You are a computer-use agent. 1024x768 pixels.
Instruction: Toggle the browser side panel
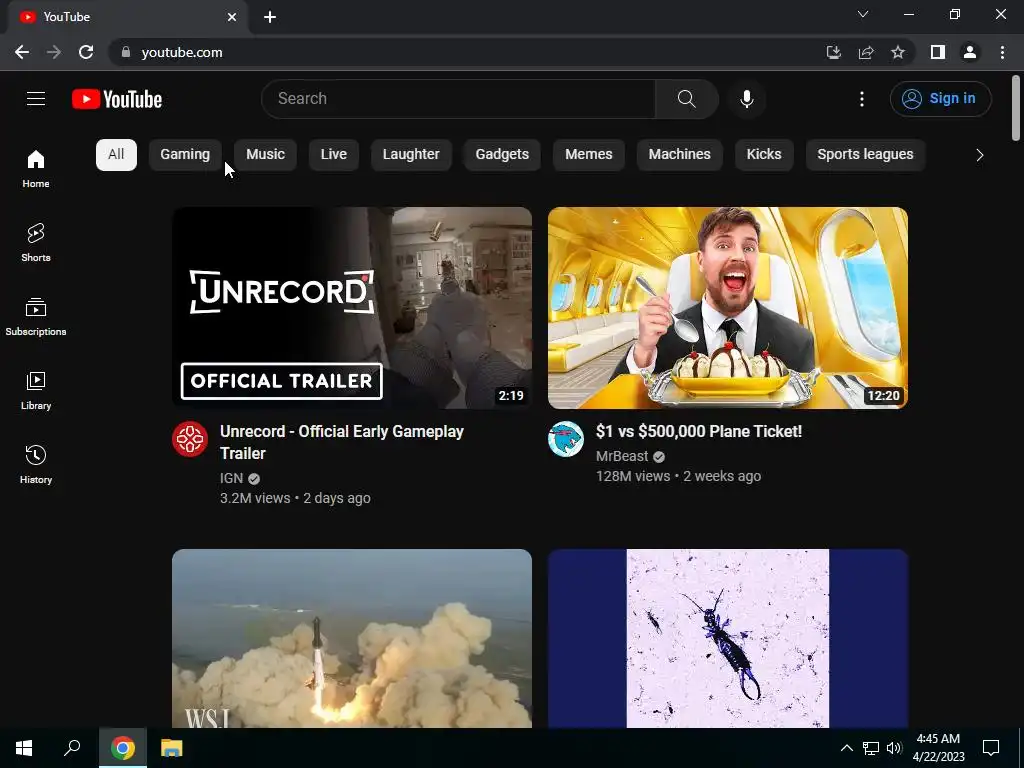(x=938, y=52)
